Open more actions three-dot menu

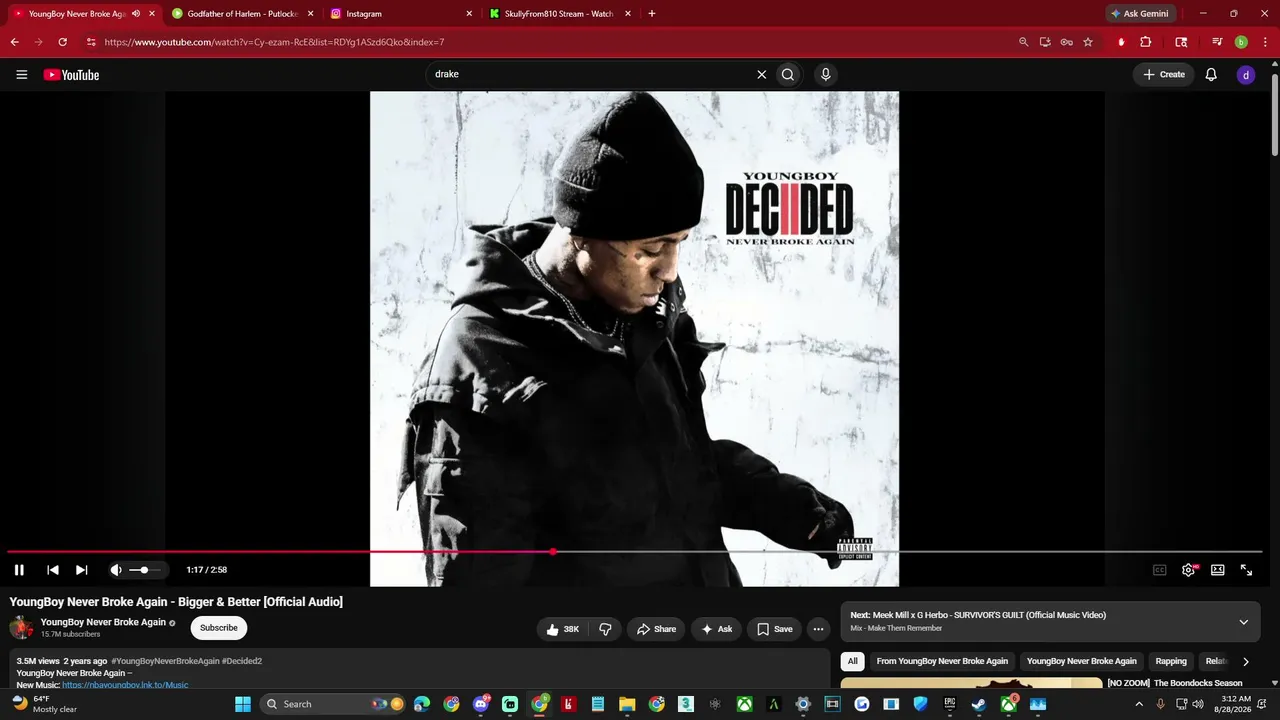tap(818, 629)
